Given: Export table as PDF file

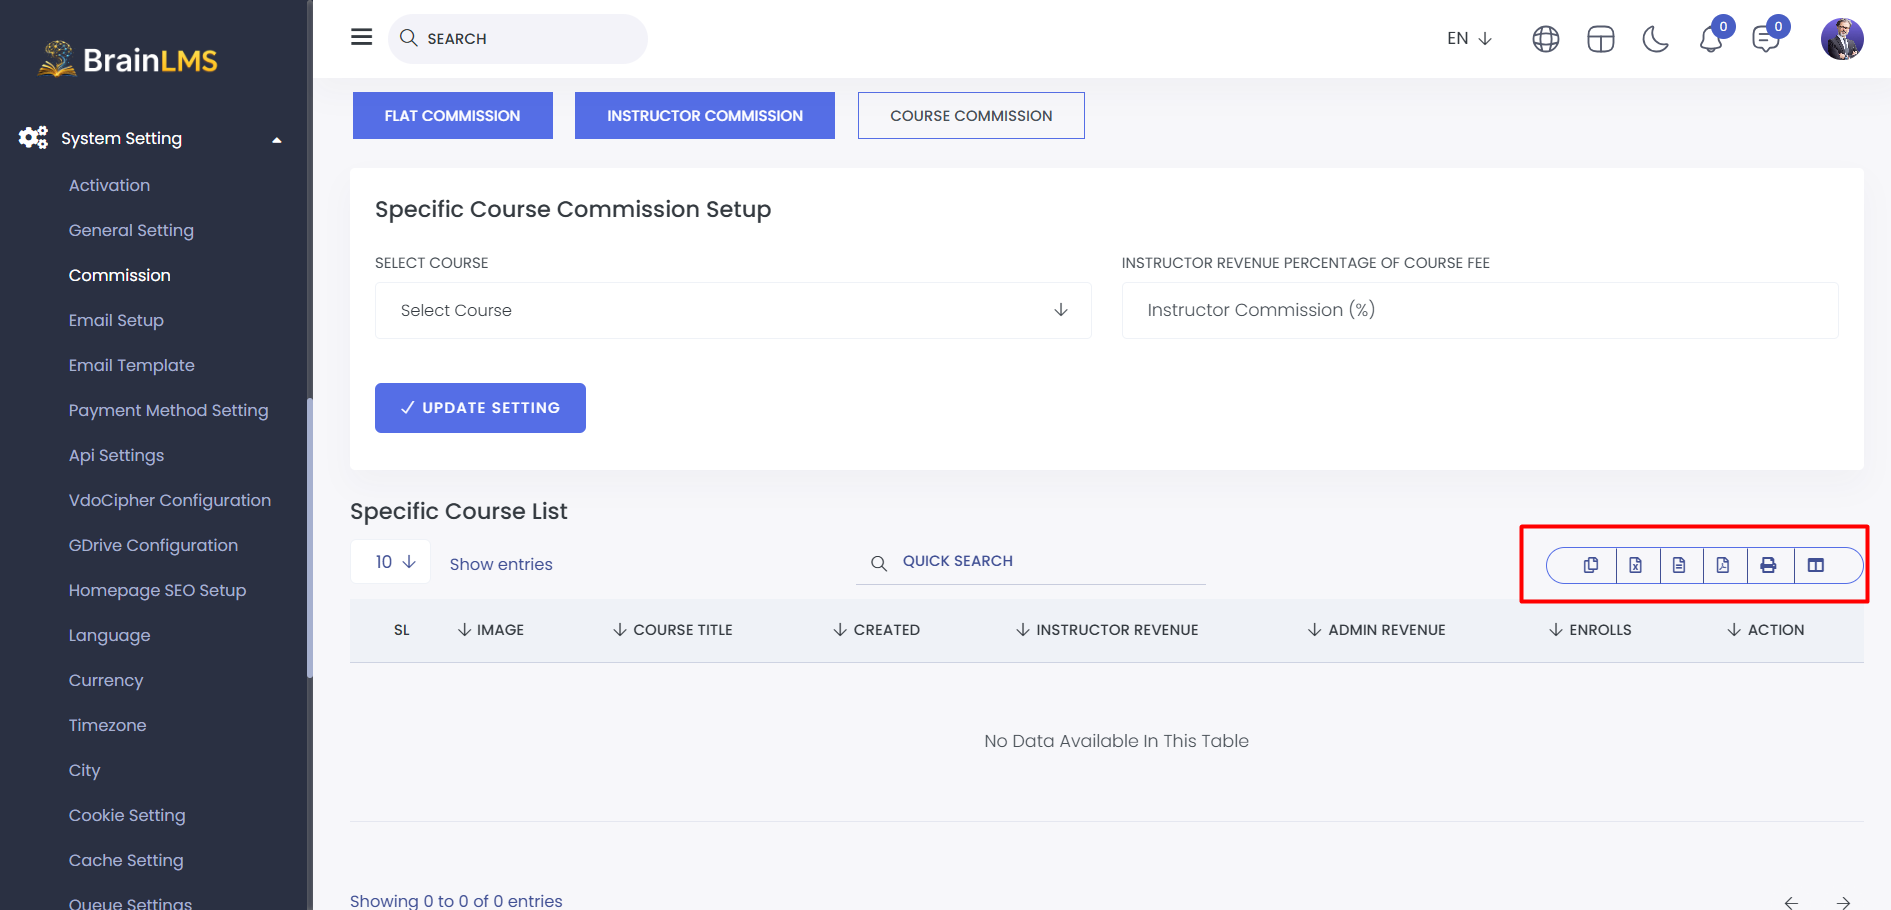Looking at the screenshot, I should pos(1723,565).
